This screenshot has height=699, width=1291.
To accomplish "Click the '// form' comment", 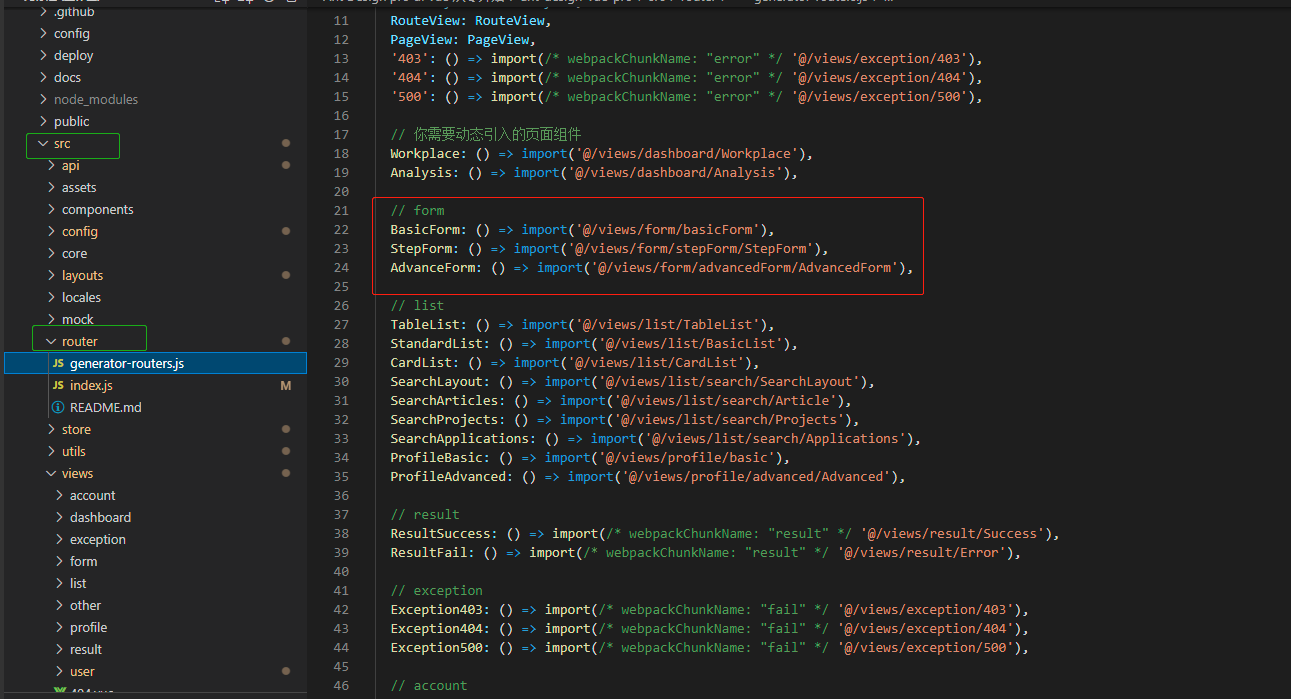I will [417, 210].
